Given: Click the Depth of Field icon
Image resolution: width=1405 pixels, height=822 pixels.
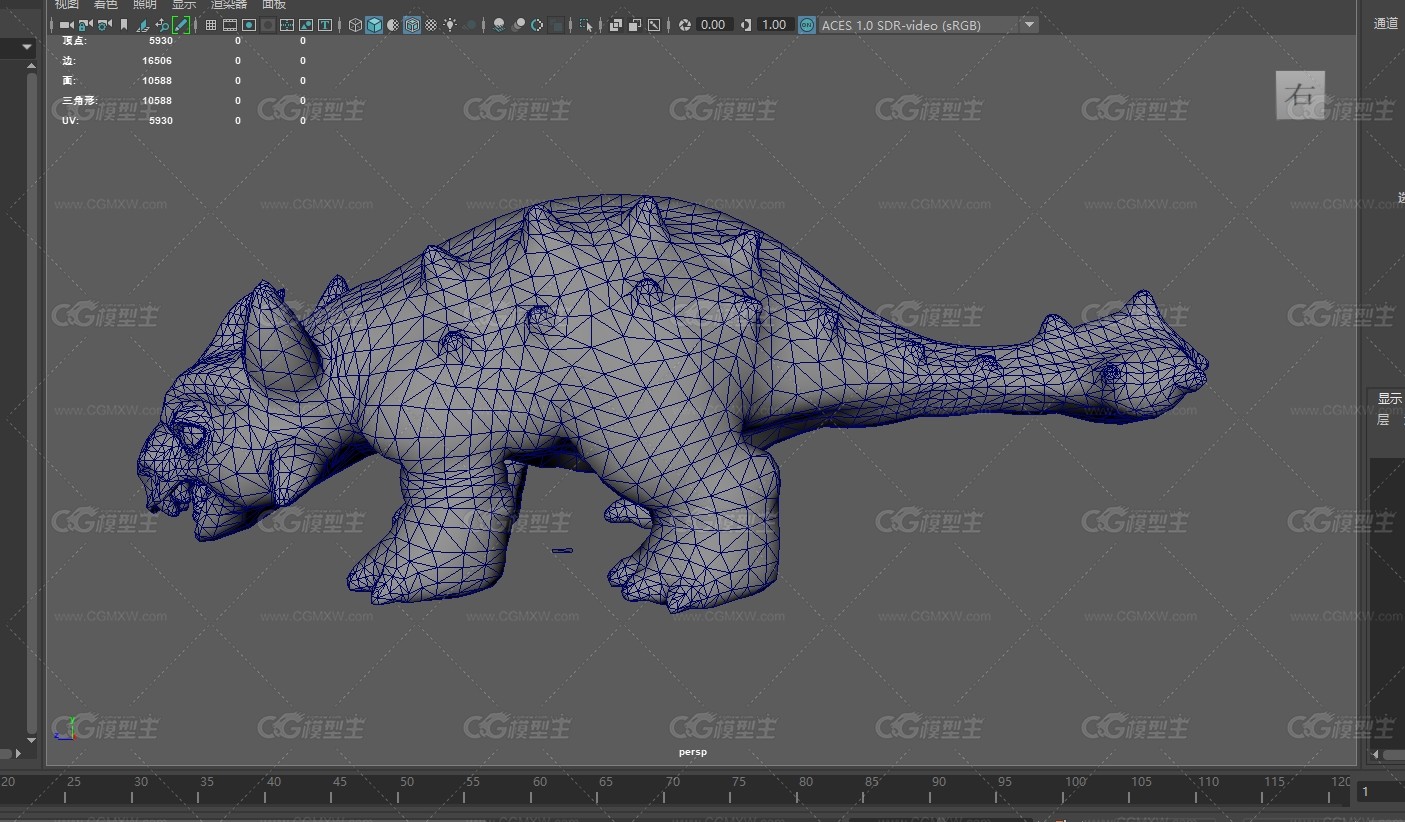Looking at the screenshot, I should tap(556, 25).
